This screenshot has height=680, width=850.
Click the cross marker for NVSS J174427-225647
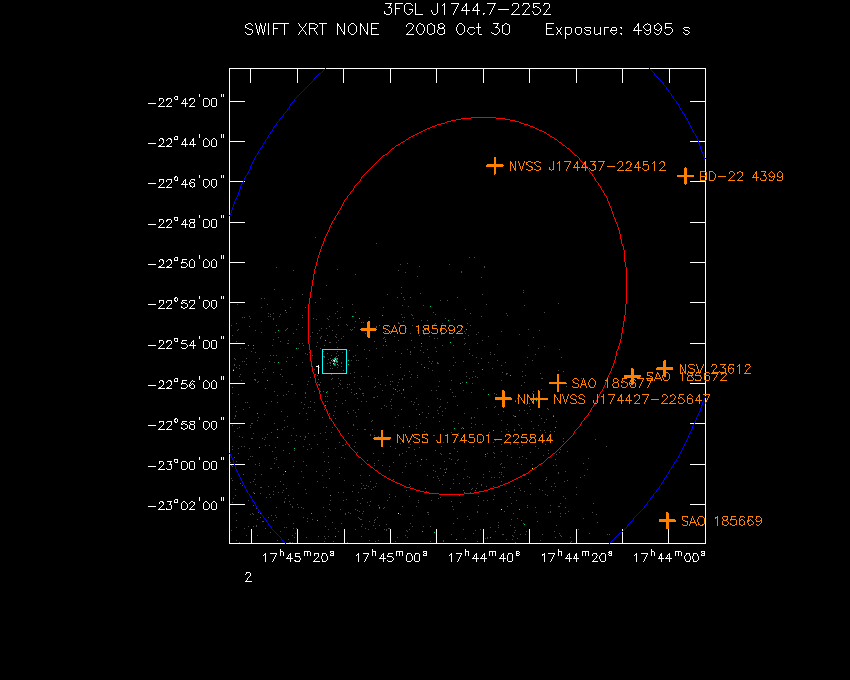pos(539,399)
